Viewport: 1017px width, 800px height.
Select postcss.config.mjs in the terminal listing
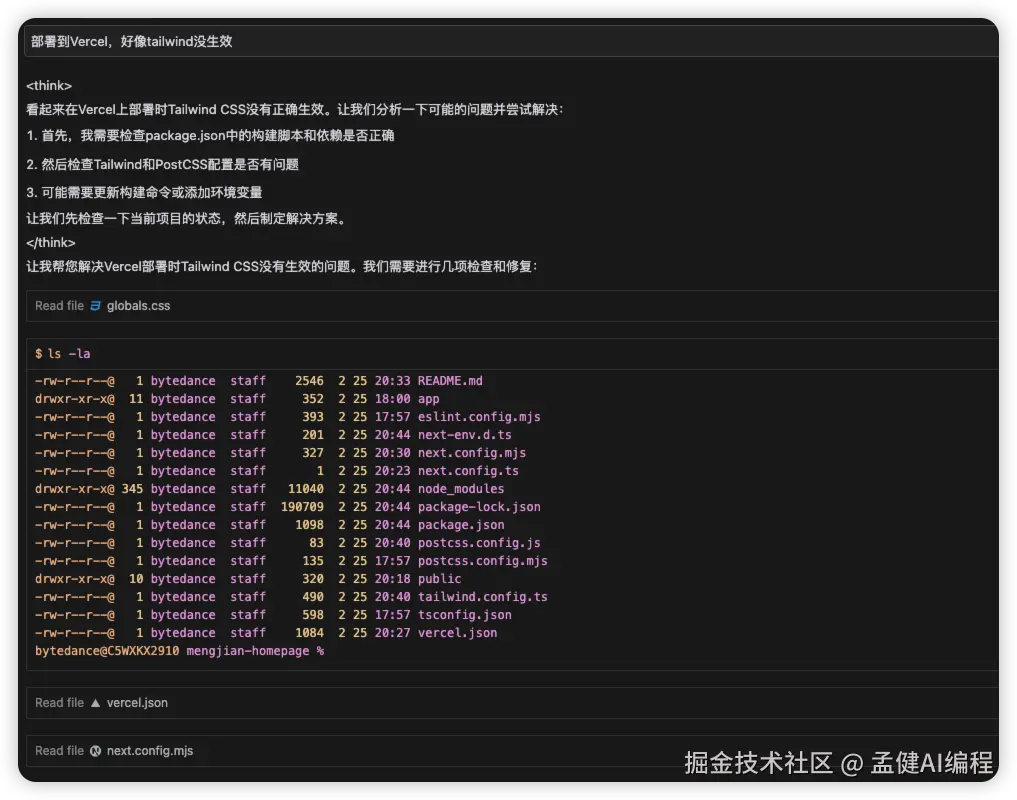pyautogui.click(x=483, y=561)
